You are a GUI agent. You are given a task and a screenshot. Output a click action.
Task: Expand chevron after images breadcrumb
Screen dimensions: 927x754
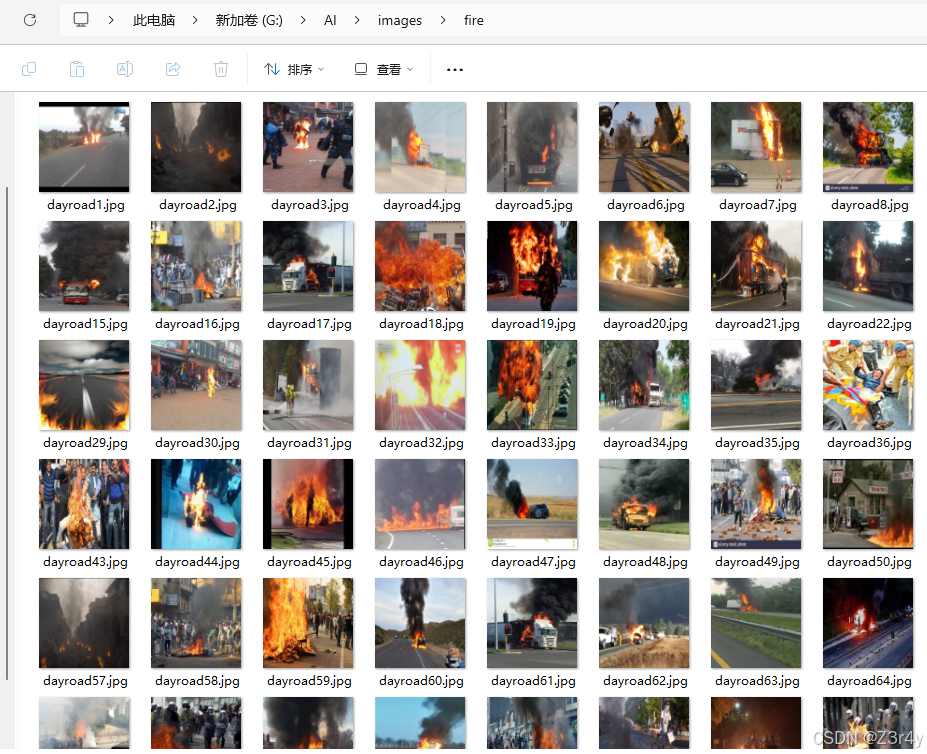coord(443,20)
